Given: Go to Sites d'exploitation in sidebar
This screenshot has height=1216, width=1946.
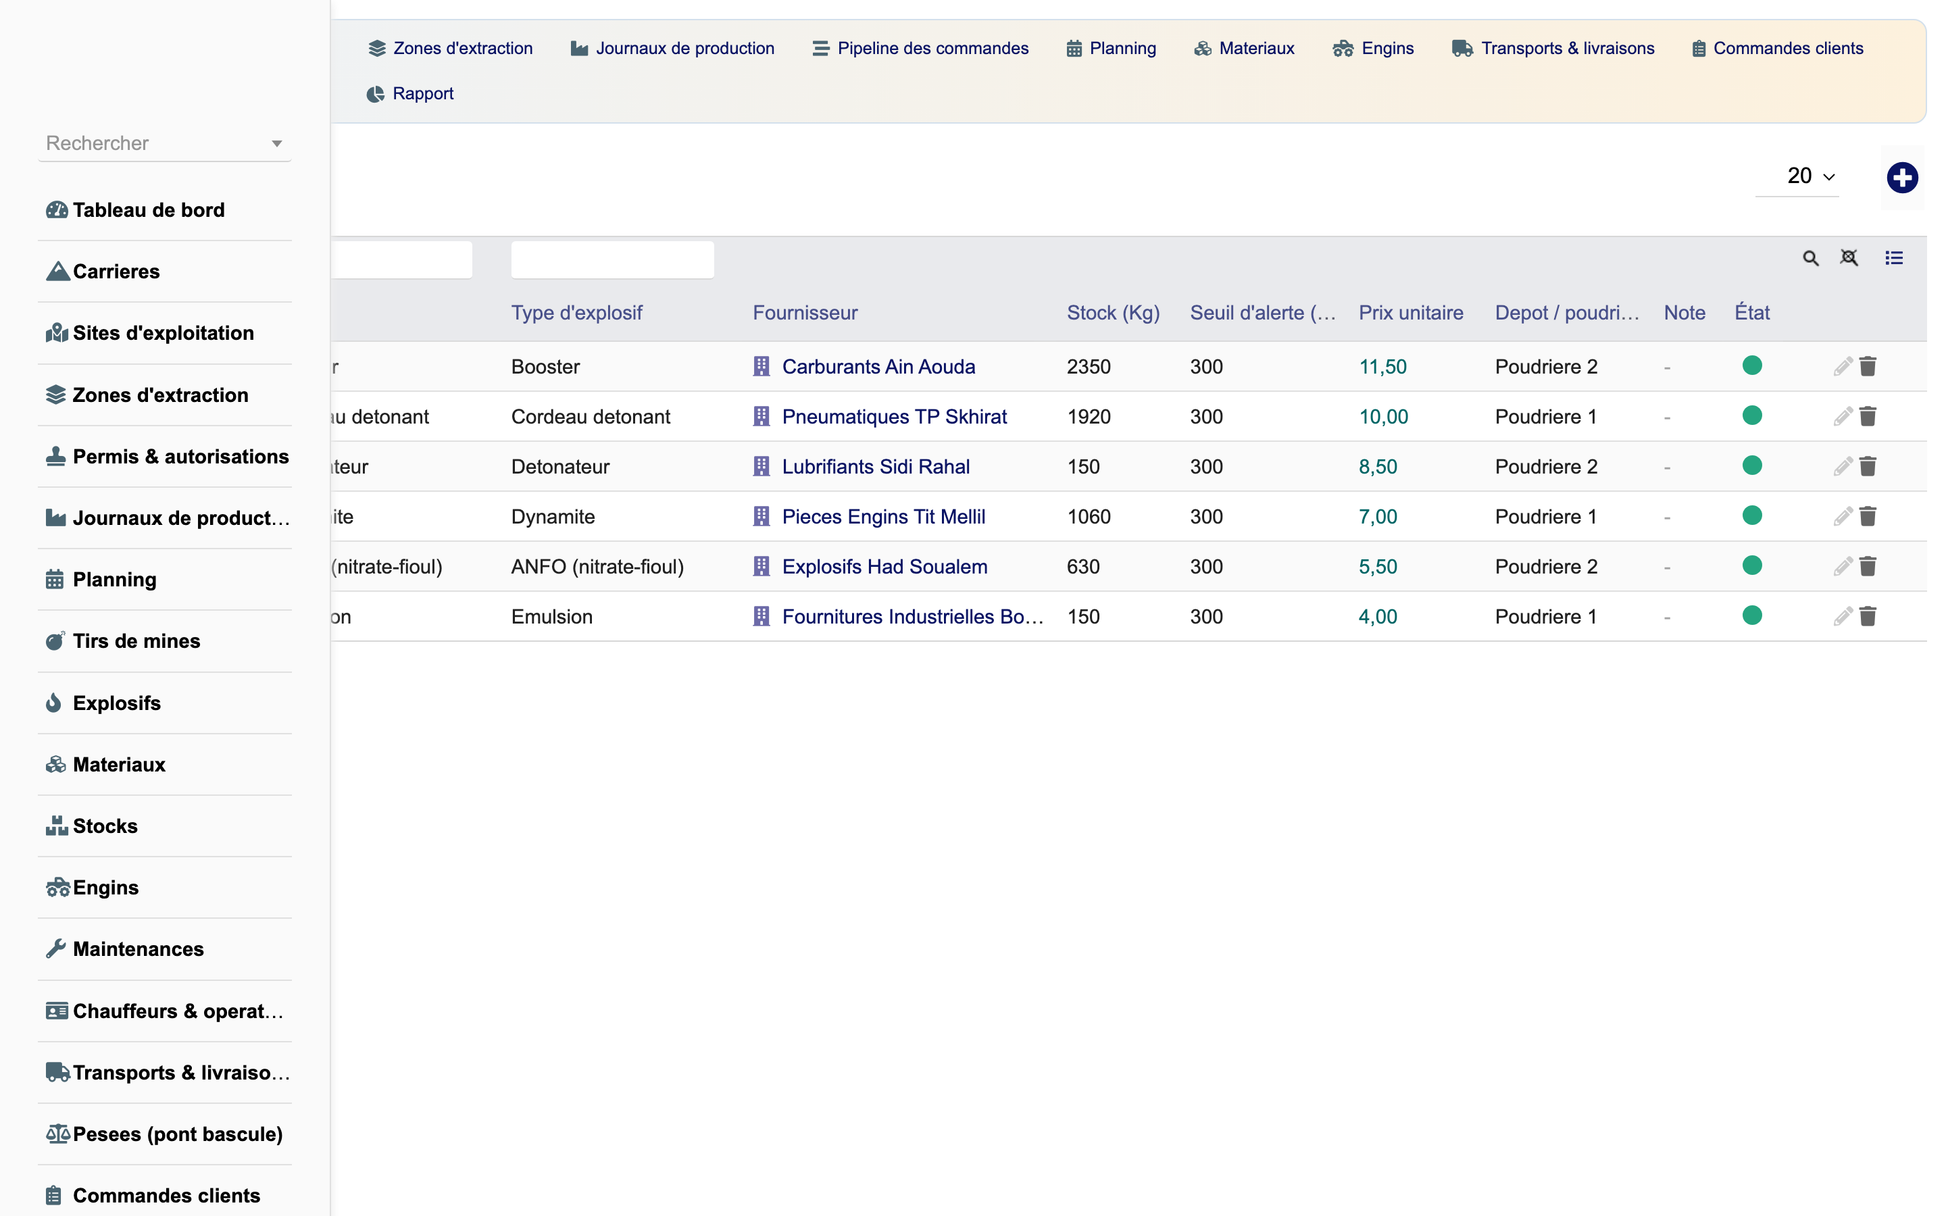Looking at the screenshot, I should coord(164,333).
